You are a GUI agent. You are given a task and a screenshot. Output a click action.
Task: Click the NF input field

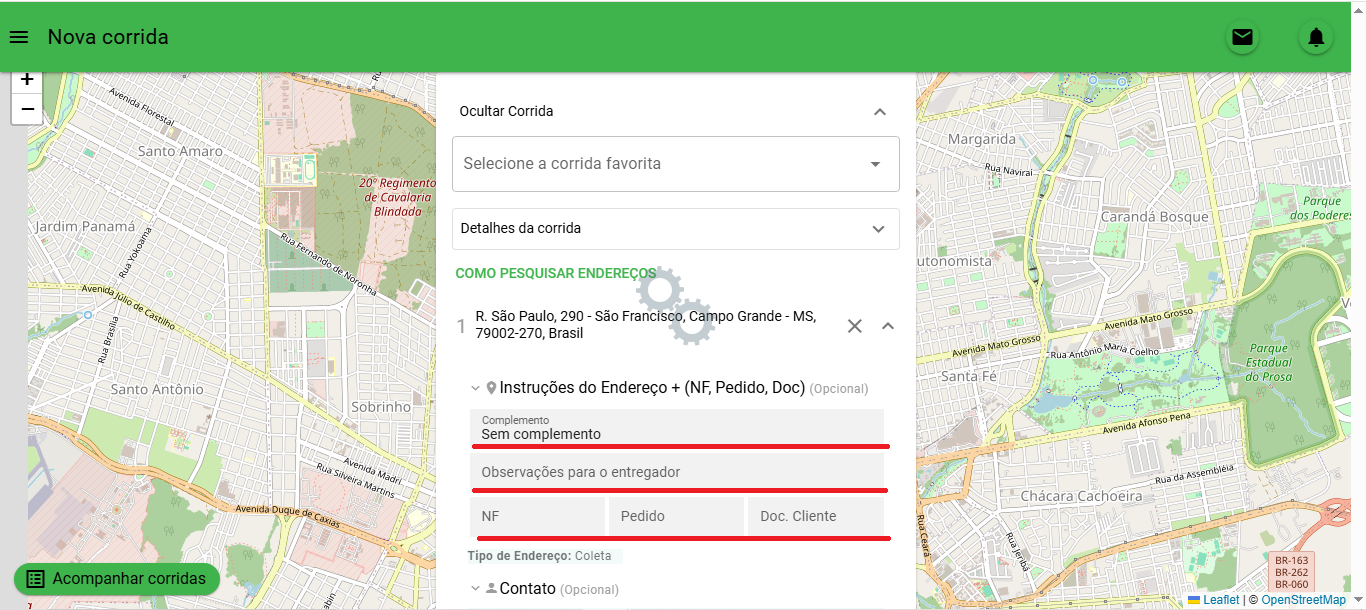538,517
